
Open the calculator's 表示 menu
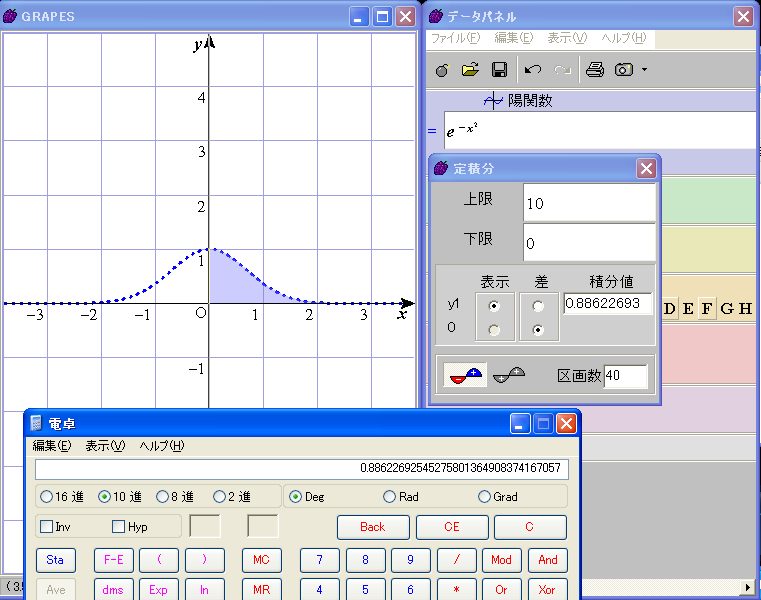[105, 446]
